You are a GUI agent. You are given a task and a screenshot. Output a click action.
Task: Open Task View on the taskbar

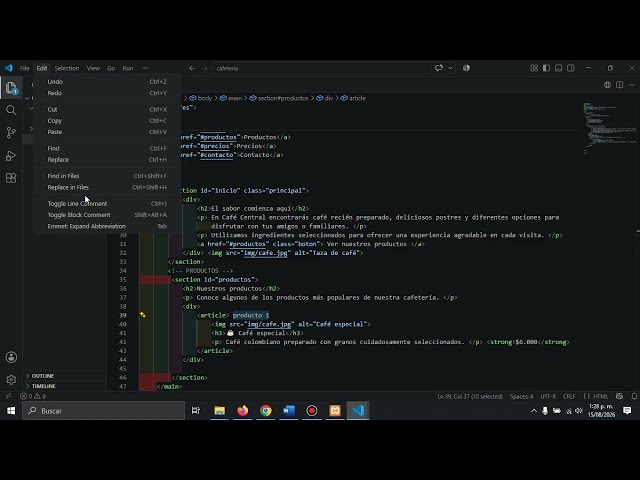pos(196,411)
